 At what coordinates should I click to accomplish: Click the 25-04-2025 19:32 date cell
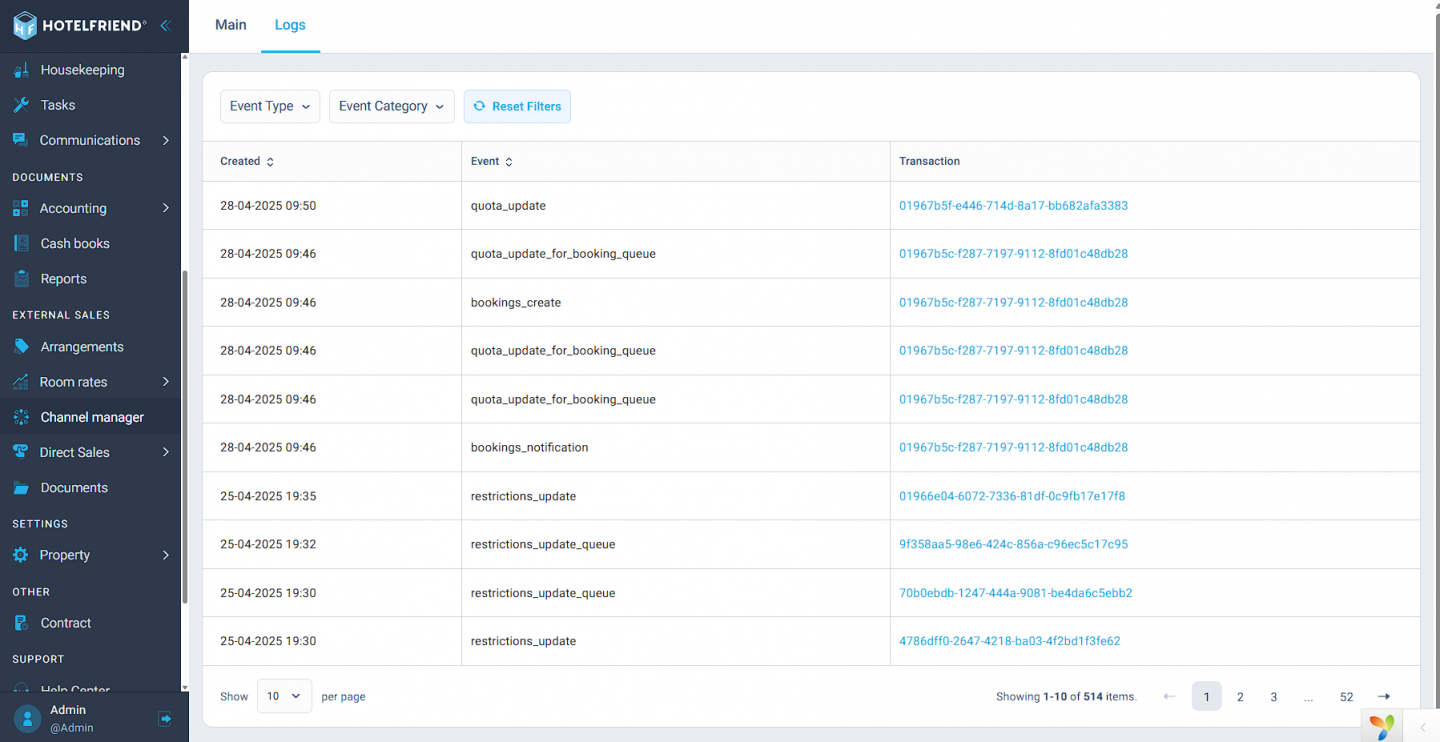(332, 544)
